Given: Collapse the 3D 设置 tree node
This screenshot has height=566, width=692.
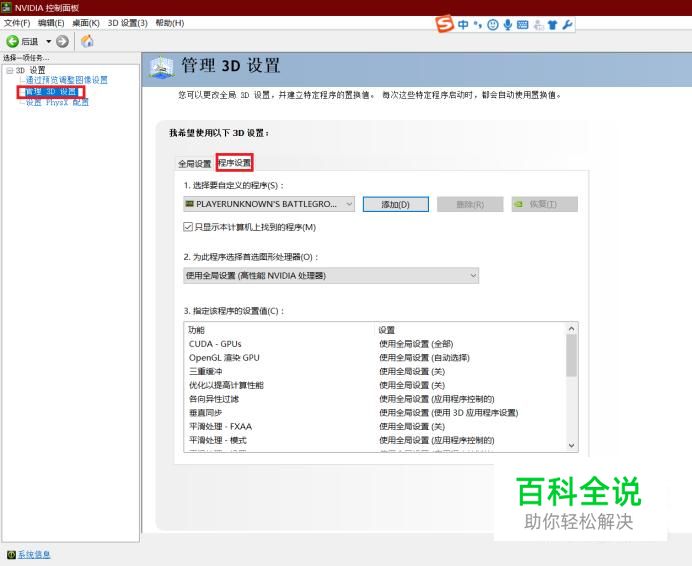Looking at the screenshot, I should pyautogui.click(x=10, y=70).
